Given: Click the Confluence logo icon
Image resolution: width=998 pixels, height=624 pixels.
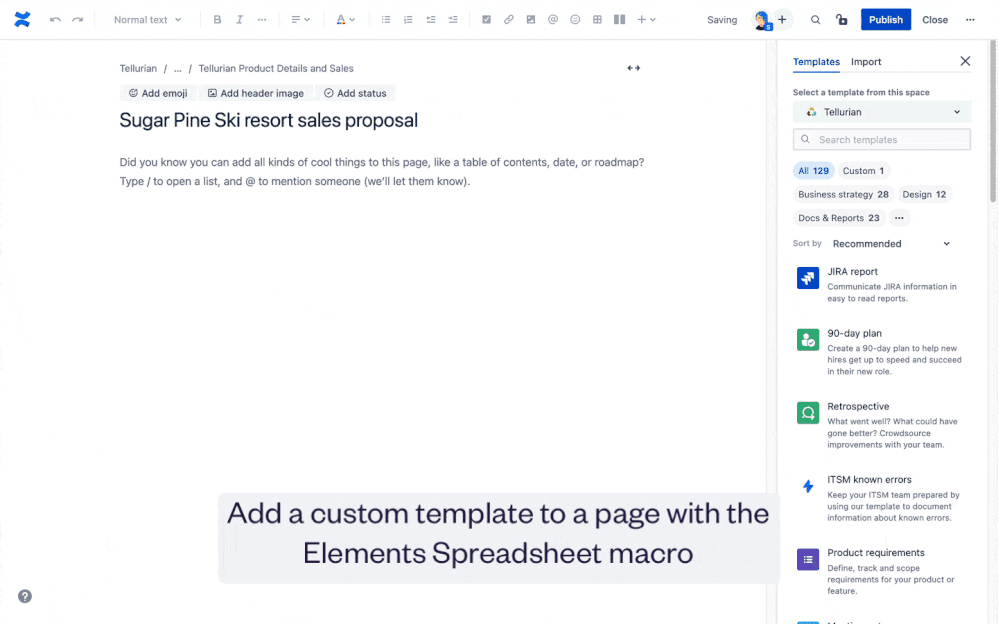Looking at the screenshot, I should [x=22, y=18].
